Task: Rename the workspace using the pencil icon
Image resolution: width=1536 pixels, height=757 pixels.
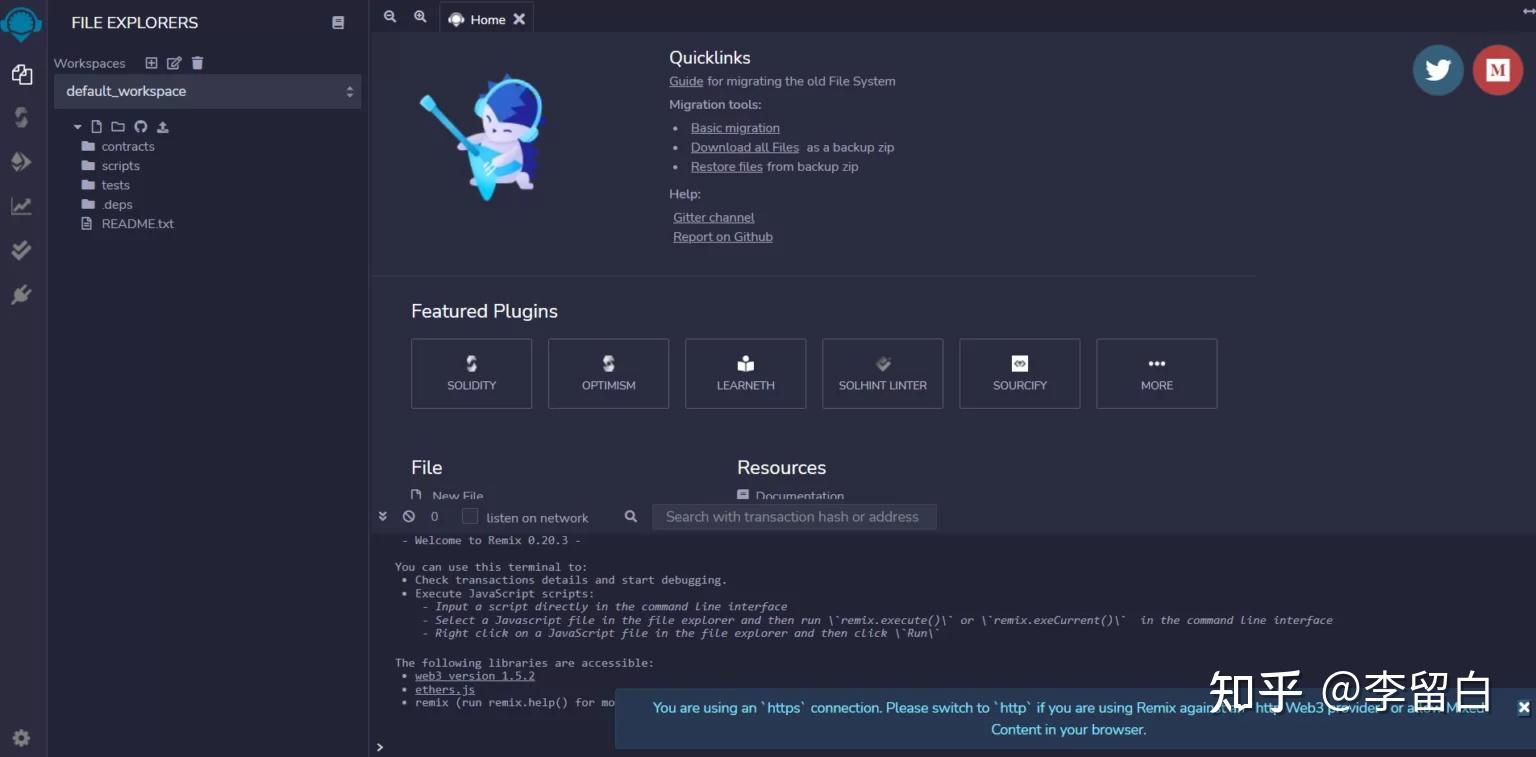Action: (173, 63)
